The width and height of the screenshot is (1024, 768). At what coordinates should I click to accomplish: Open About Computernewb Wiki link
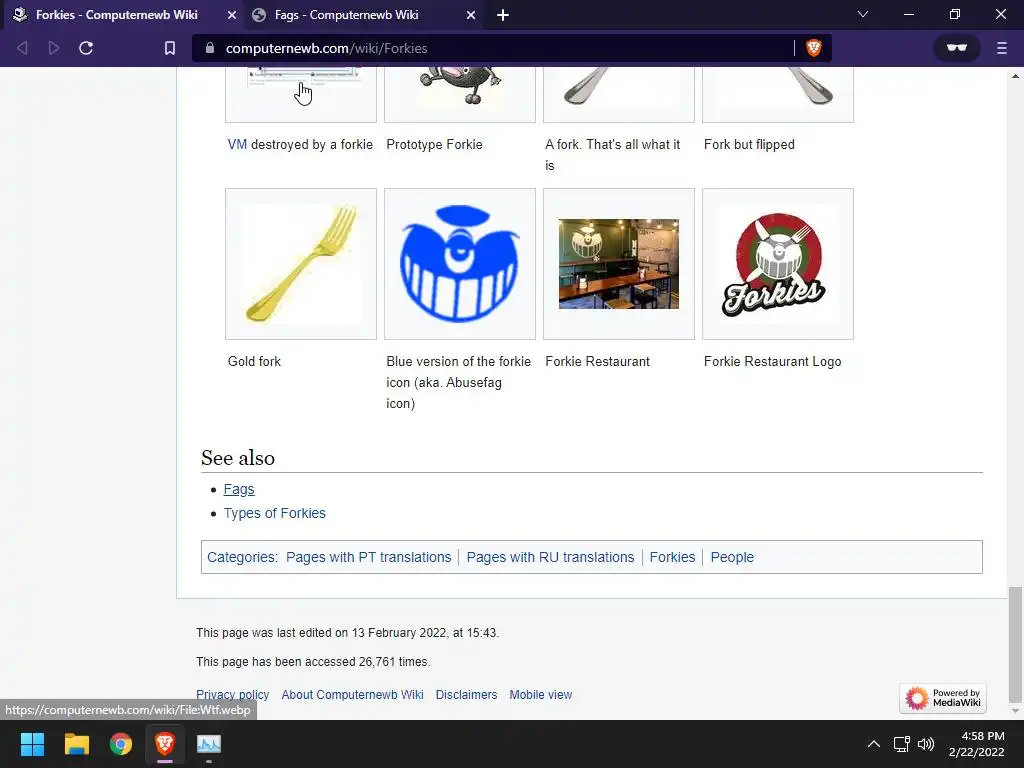pos(353,695)
